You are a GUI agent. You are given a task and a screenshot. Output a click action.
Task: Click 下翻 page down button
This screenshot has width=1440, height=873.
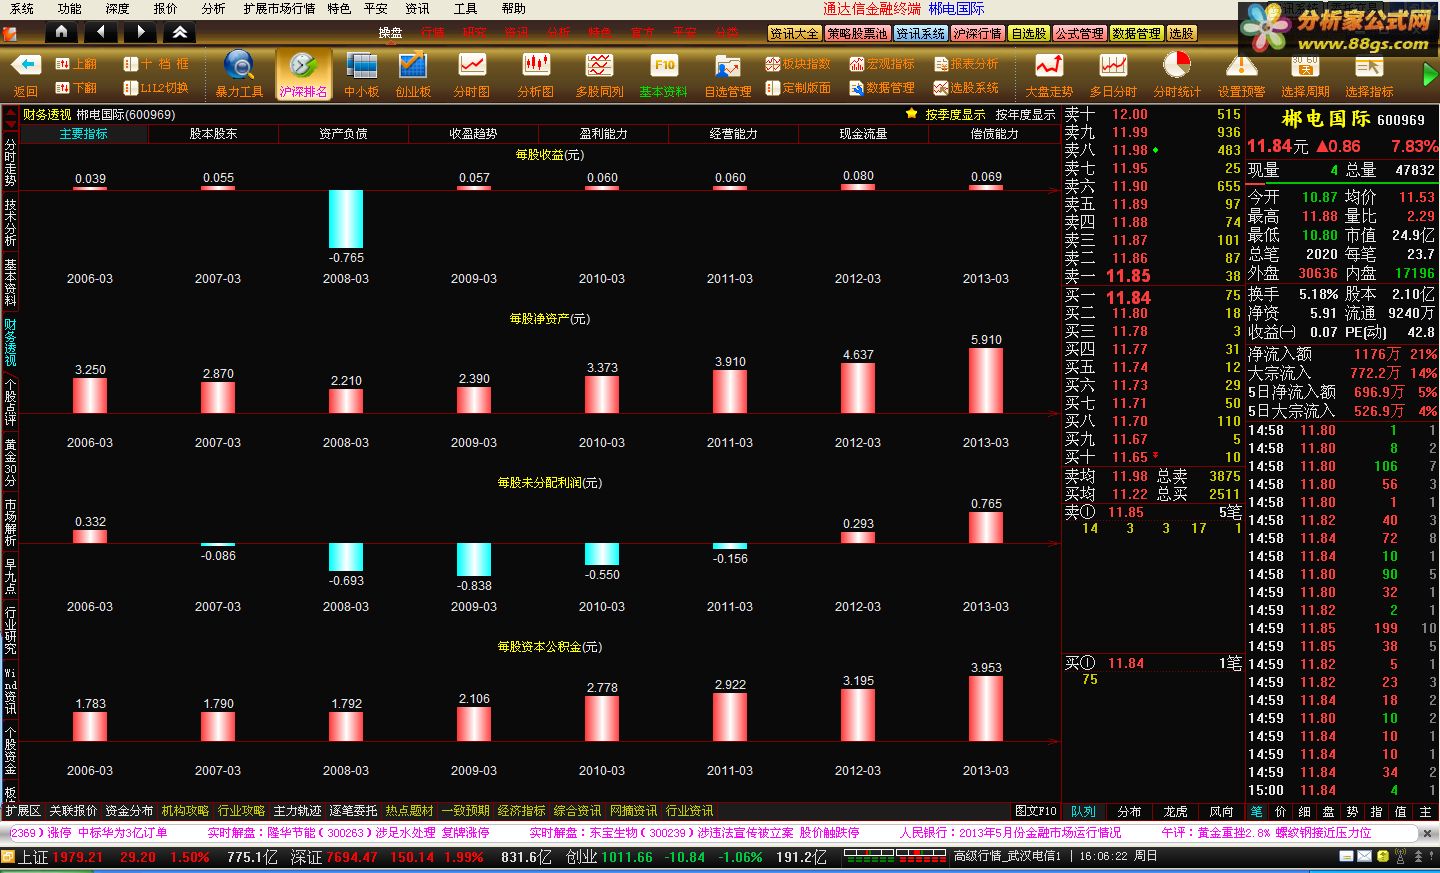coord(77,88)
